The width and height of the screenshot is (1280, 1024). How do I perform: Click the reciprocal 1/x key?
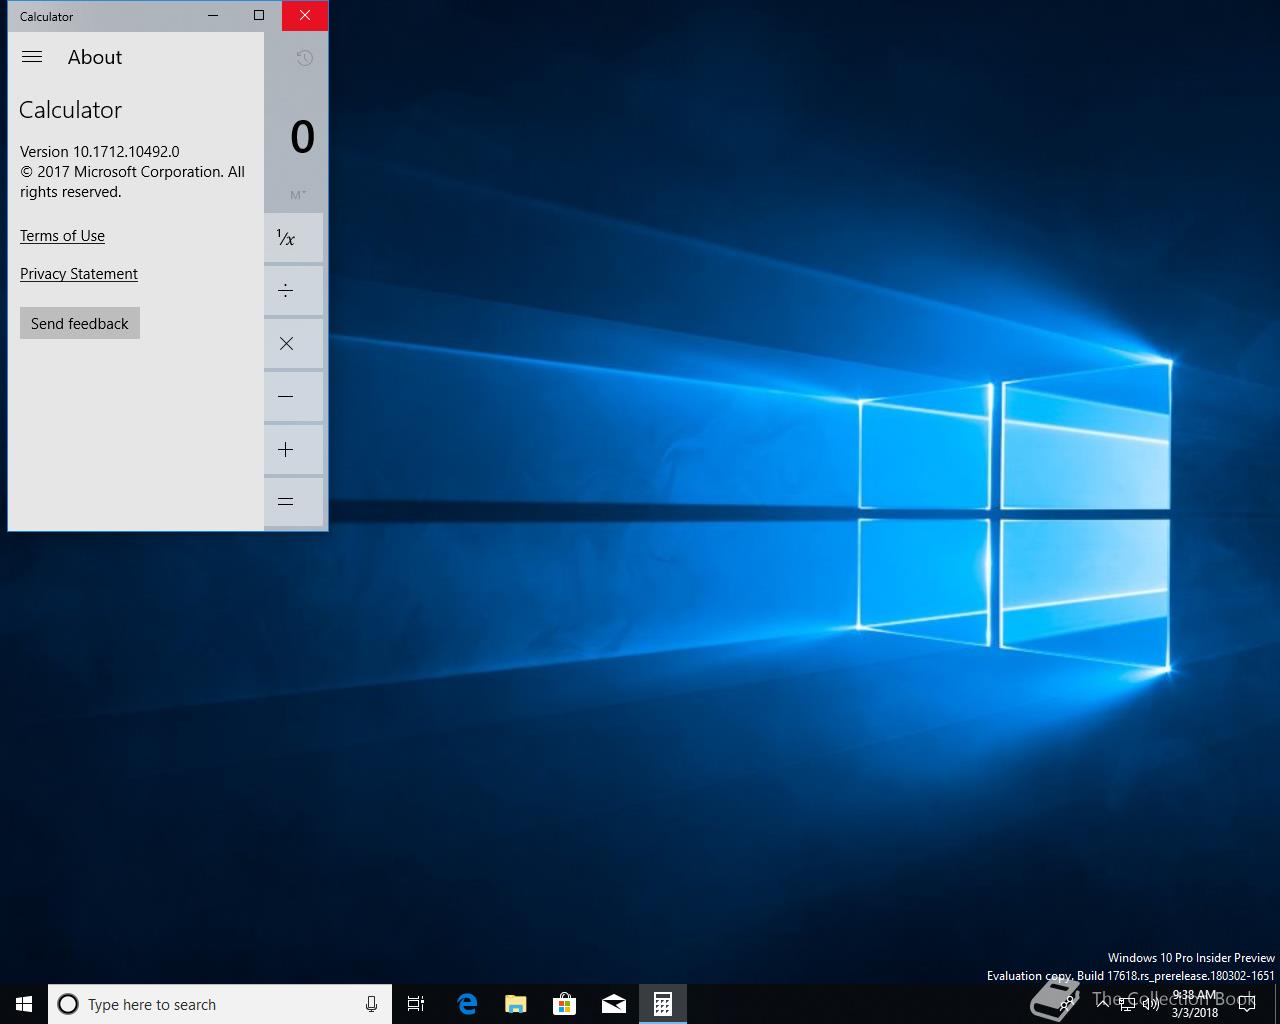click(x=294, y=238)
